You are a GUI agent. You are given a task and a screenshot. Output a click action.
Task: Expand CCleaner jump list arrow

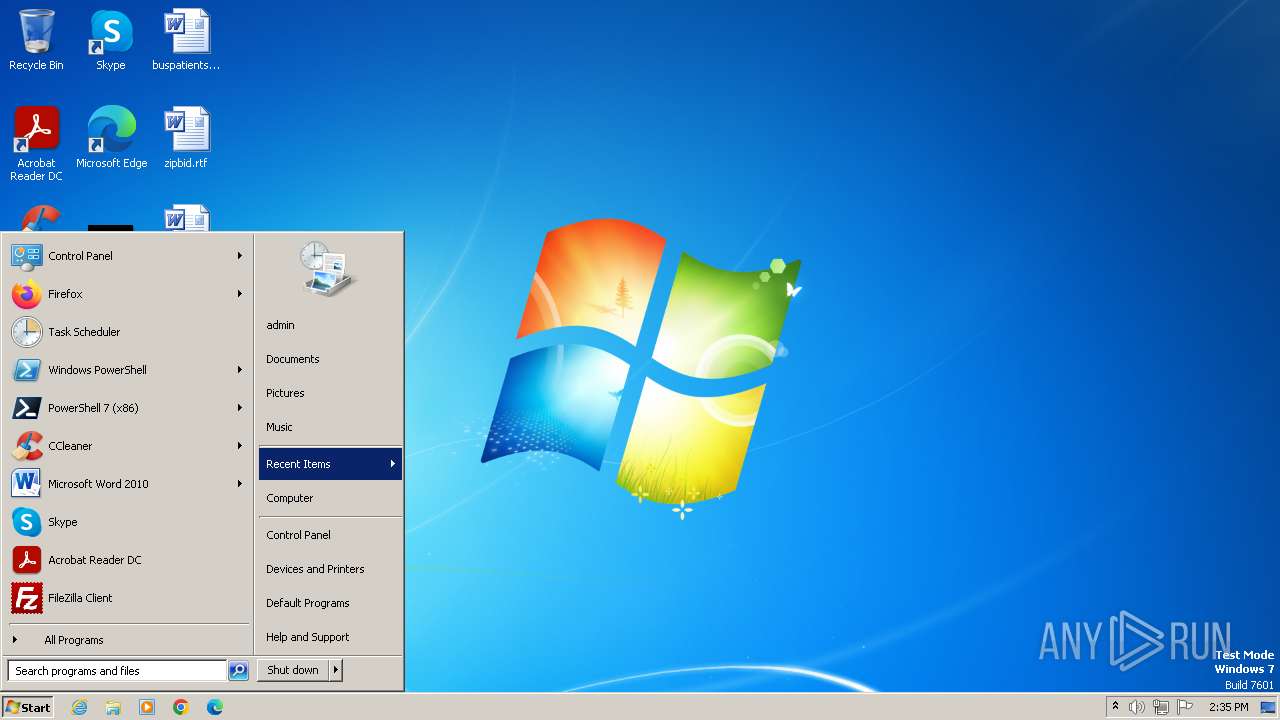pos(240,446)
